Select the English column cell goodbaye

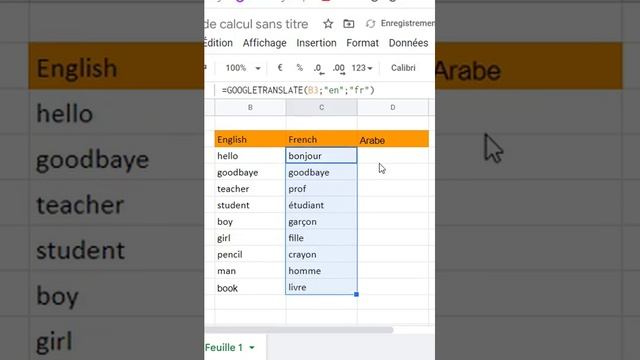250,172
